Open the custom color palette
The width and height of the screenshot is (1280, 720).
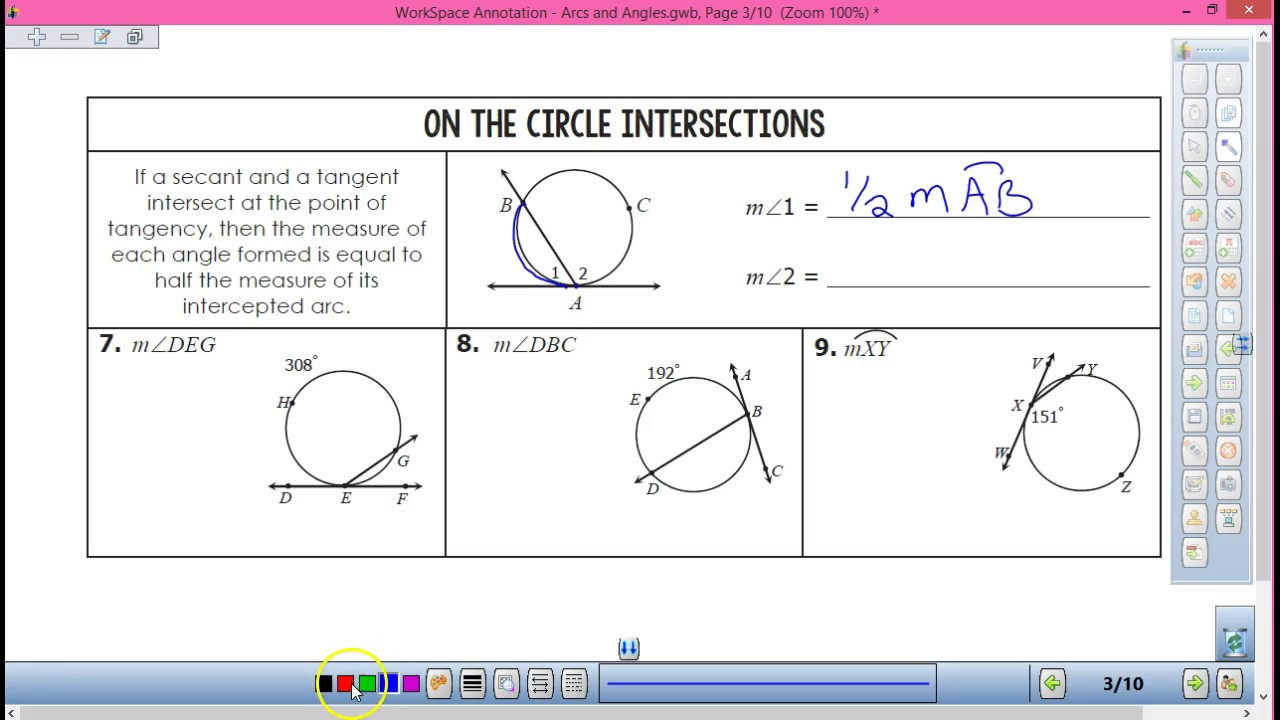[x=438, y=684]
